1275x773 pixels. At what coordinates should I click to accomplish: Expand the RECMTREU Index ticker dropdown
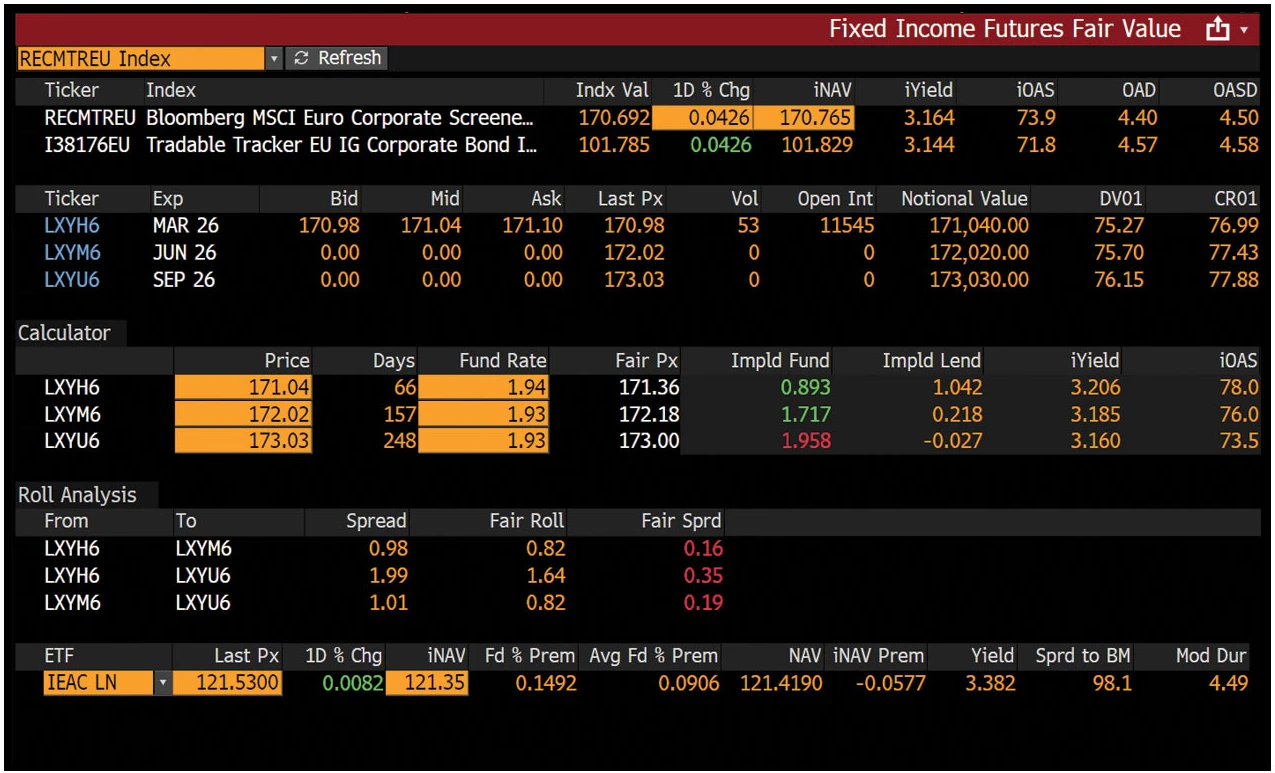point(273,58)
